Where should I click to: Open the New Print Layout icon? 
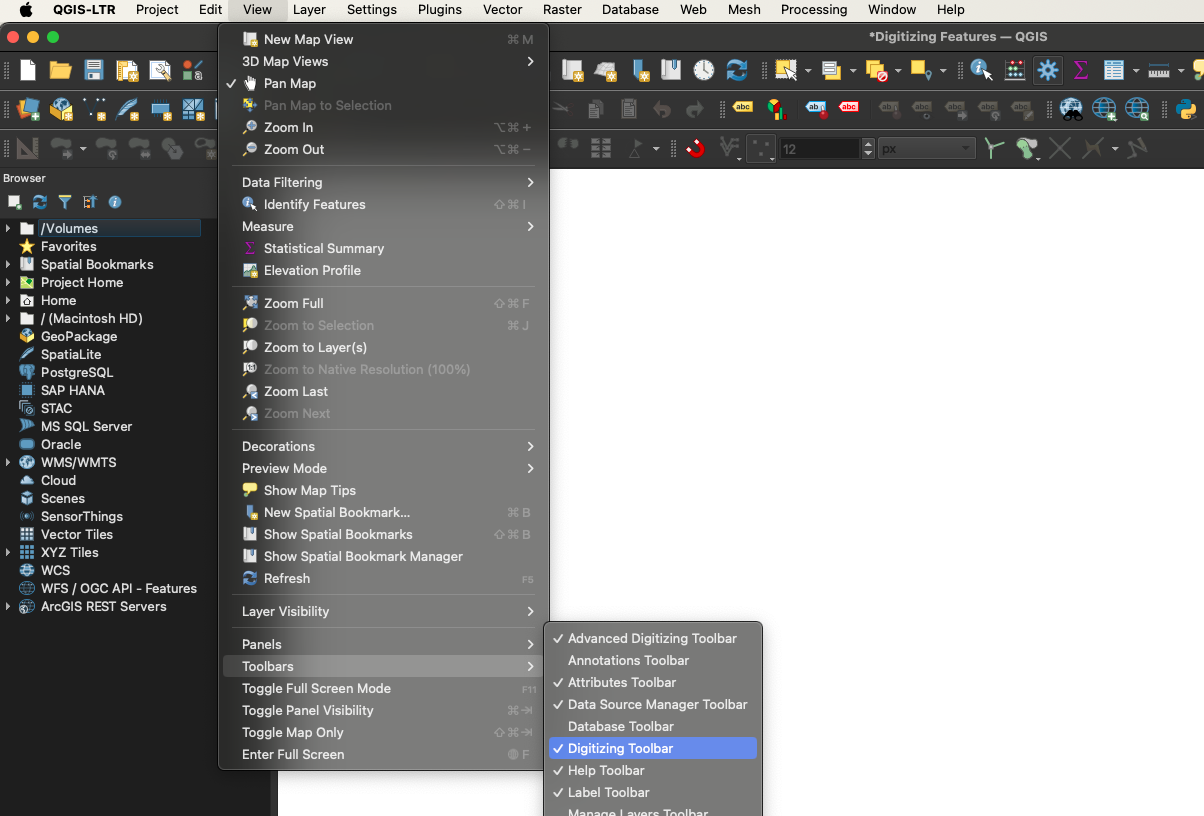point(127,70)
